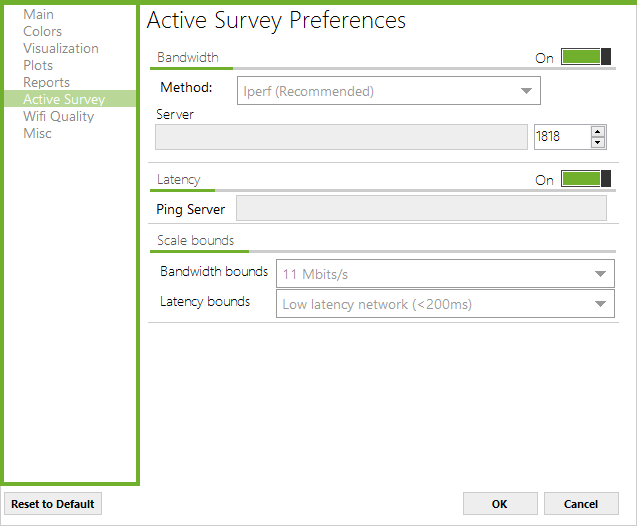The image size is (637, 526).
Task: Decrease the server port with down arrow
Action: (598, 143)
